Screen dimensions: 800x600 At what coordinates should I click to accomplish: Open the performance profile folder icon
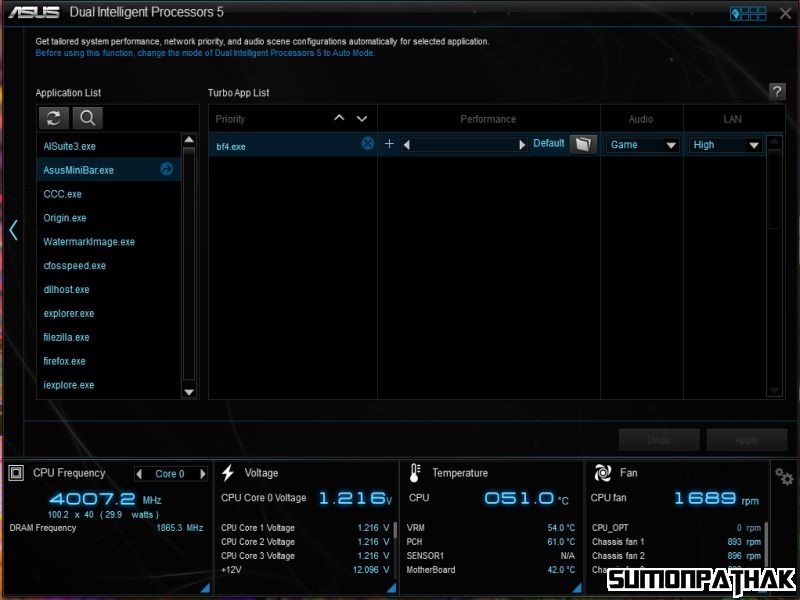click(583, 144)
